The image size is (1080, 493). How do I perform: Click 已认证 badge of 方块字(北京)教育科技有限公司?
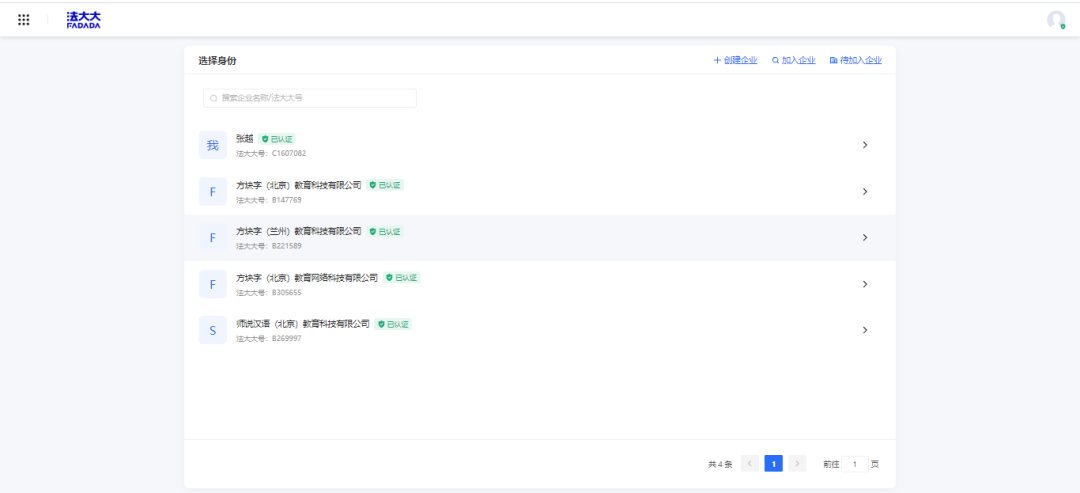coord(385,185)
